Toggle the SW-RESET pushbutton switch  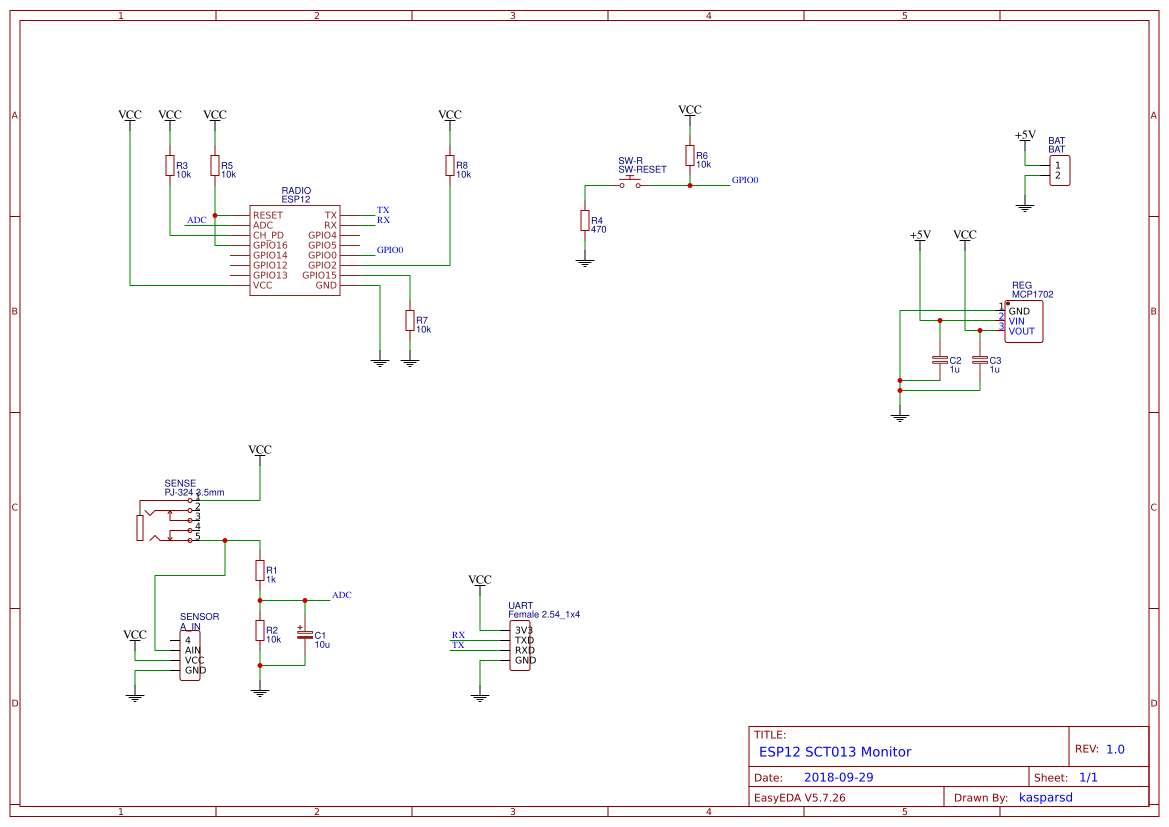629,180
